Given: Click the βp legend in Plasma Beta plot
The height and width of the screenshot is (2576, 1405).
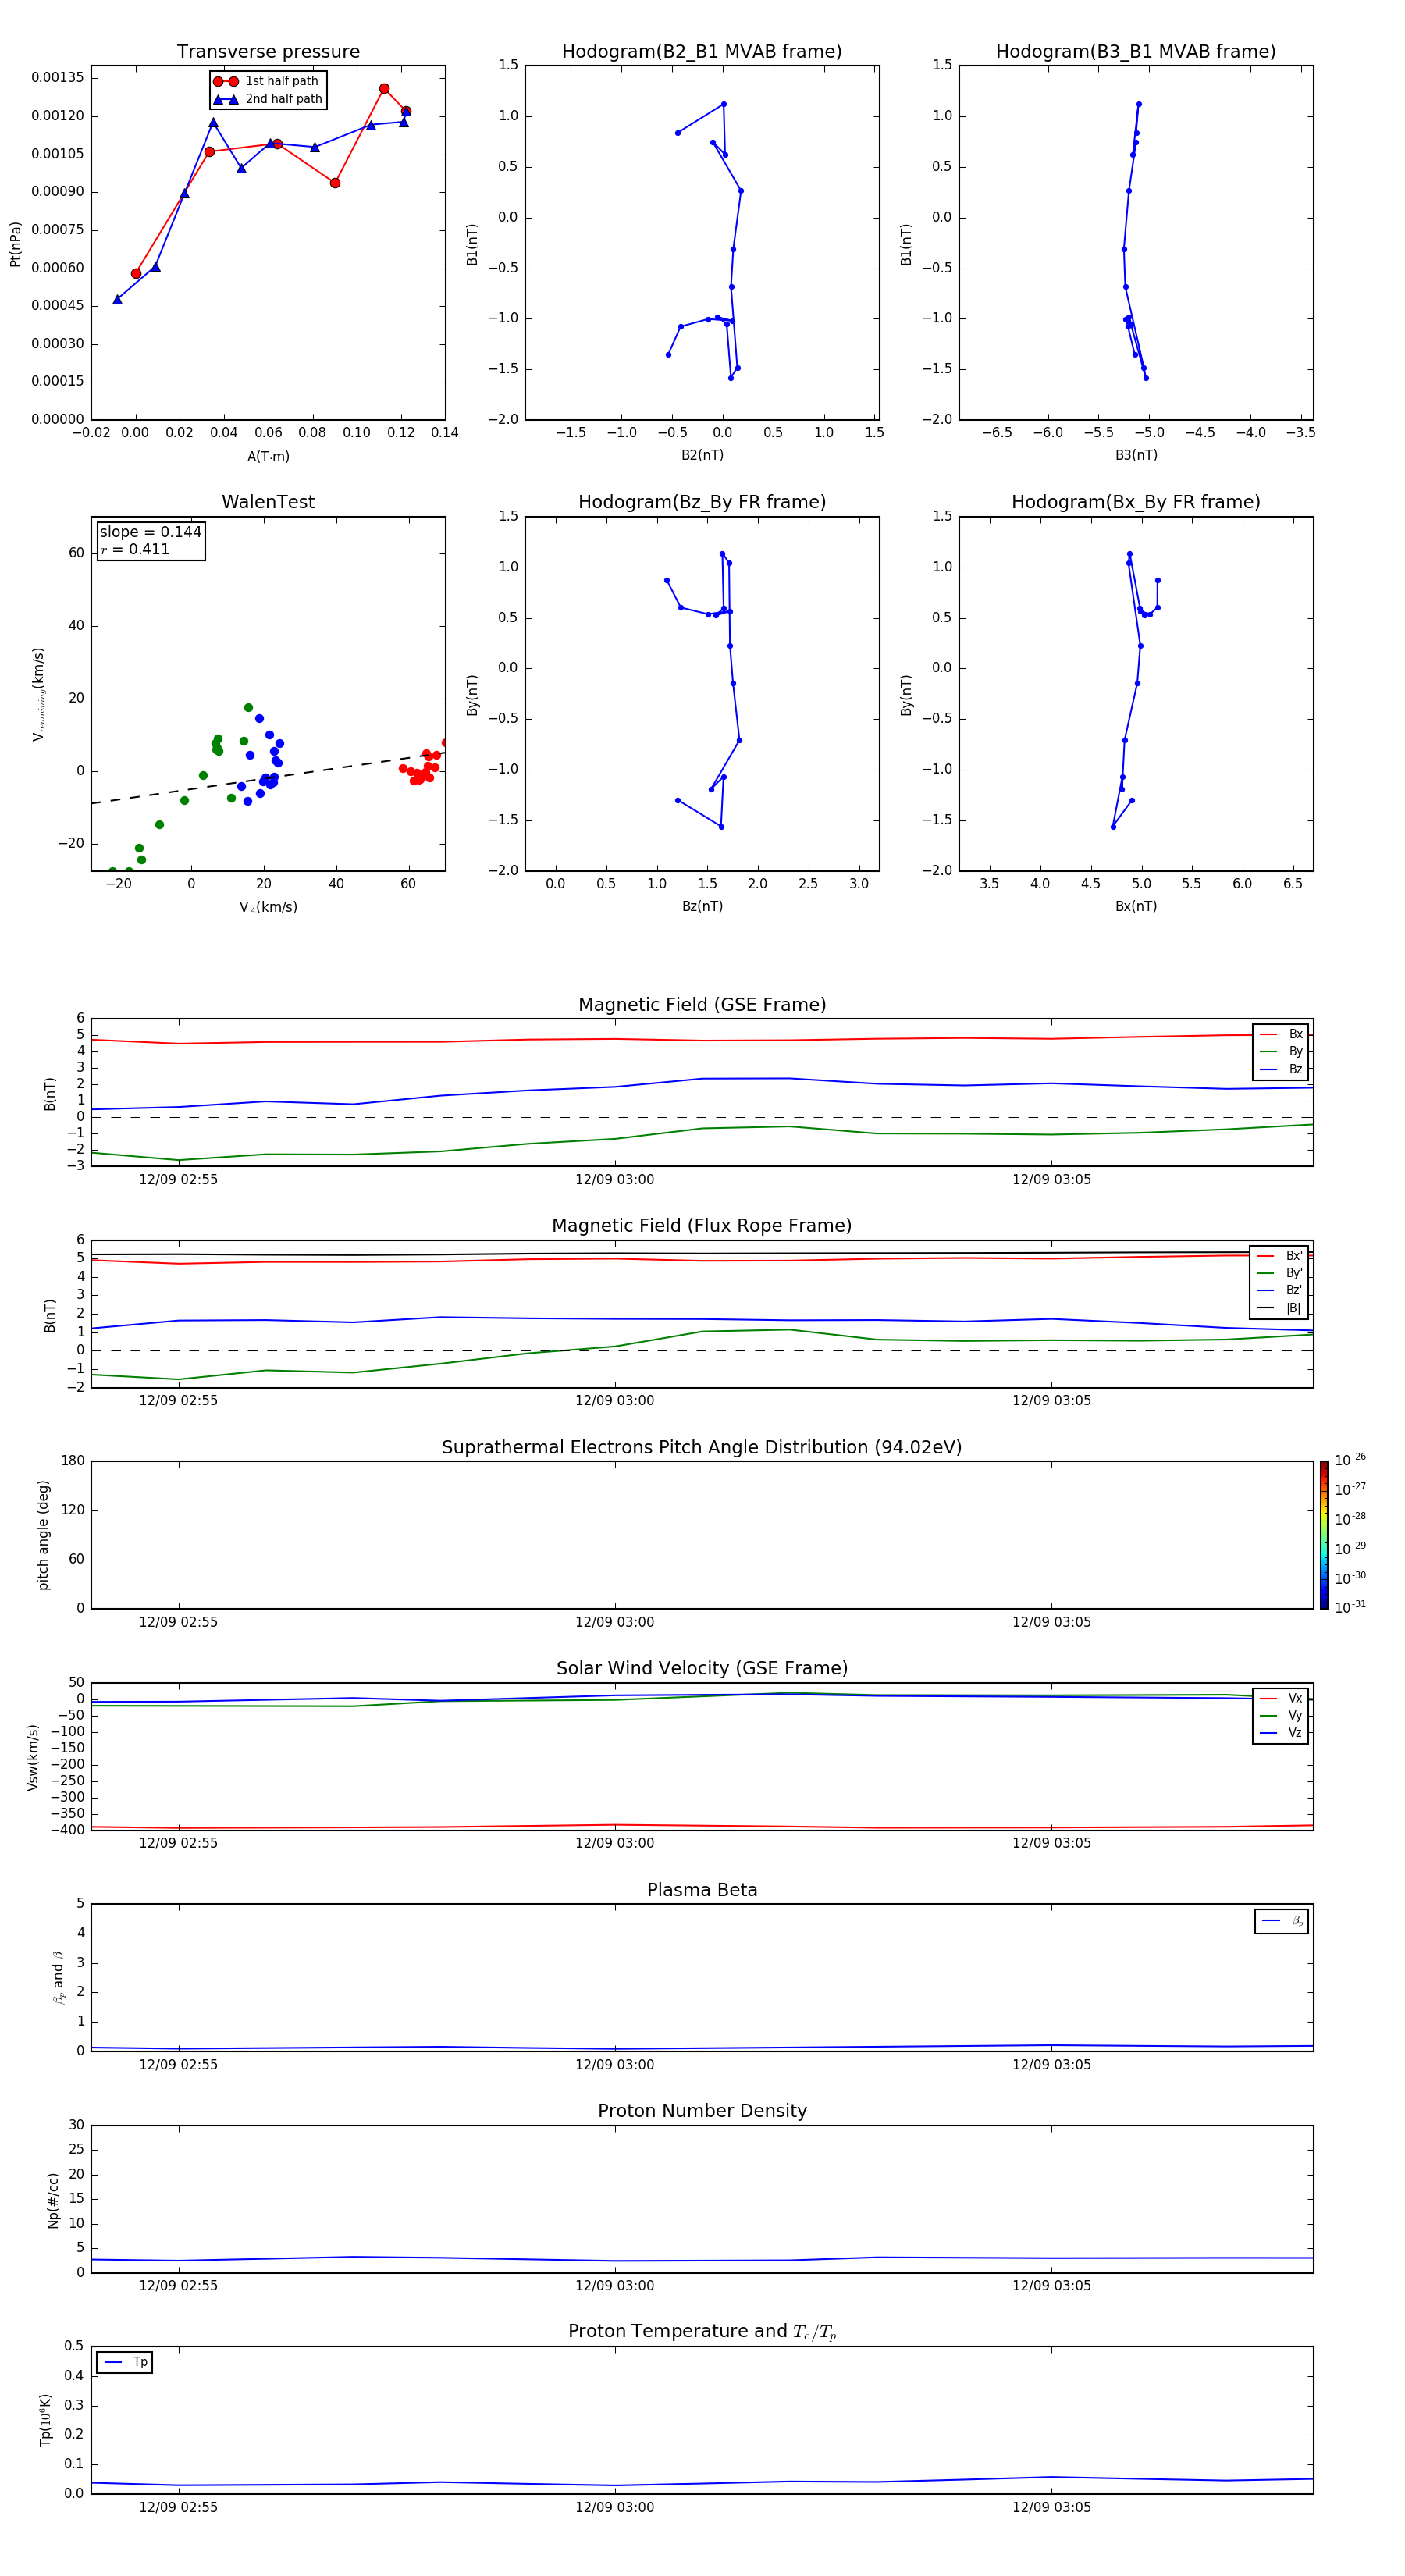Looking at the screenshot, I should point(1282,1921).
